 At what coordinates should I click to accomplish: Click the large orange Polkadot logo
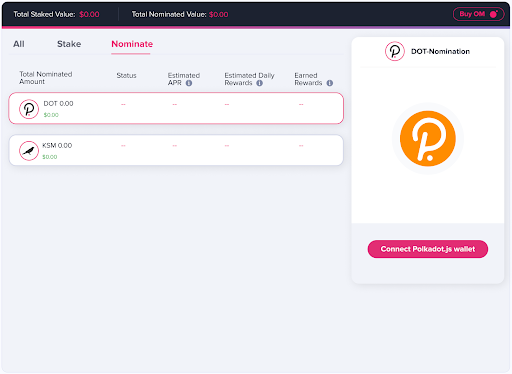(428, 139)
